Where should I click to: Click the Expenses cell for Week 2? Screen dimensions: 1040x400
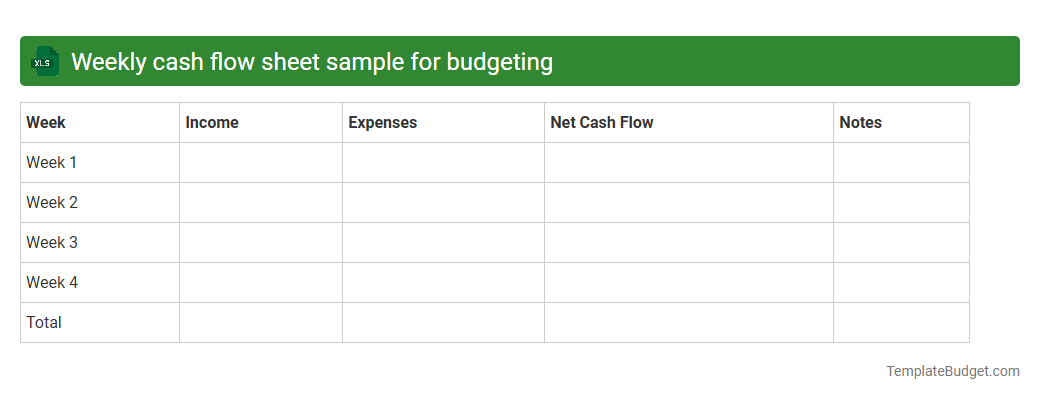click(443, 202)
